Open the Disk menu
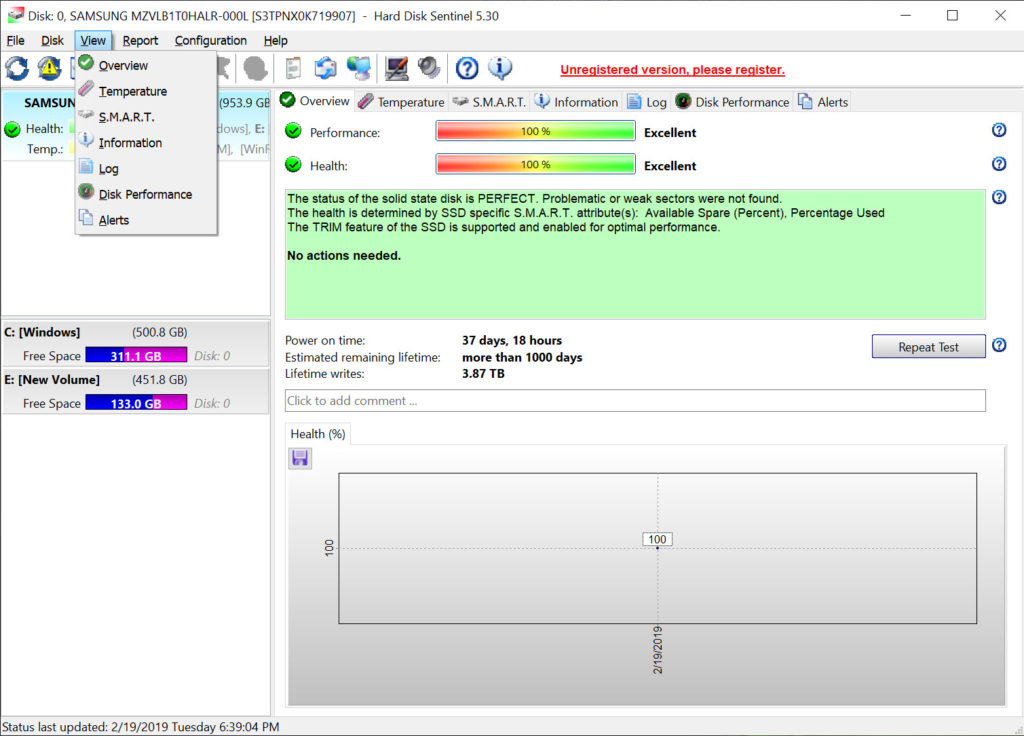The height and width of the screenshot is (736, 1024). [x=52, y=40]
